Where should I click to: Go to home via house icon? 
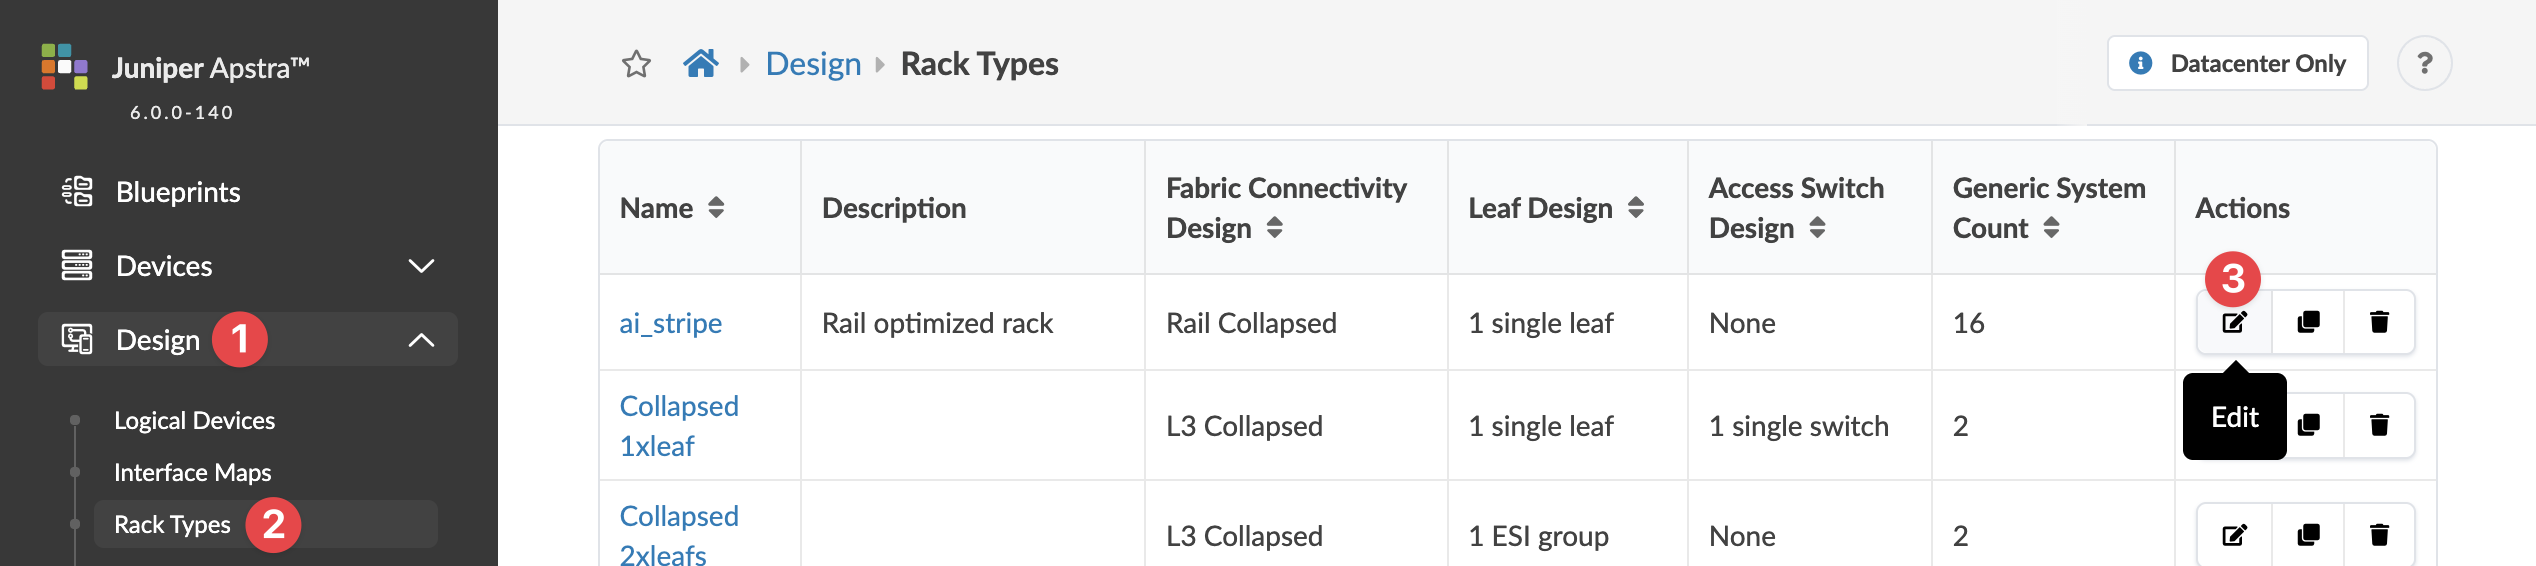click(x=701, y=64)
